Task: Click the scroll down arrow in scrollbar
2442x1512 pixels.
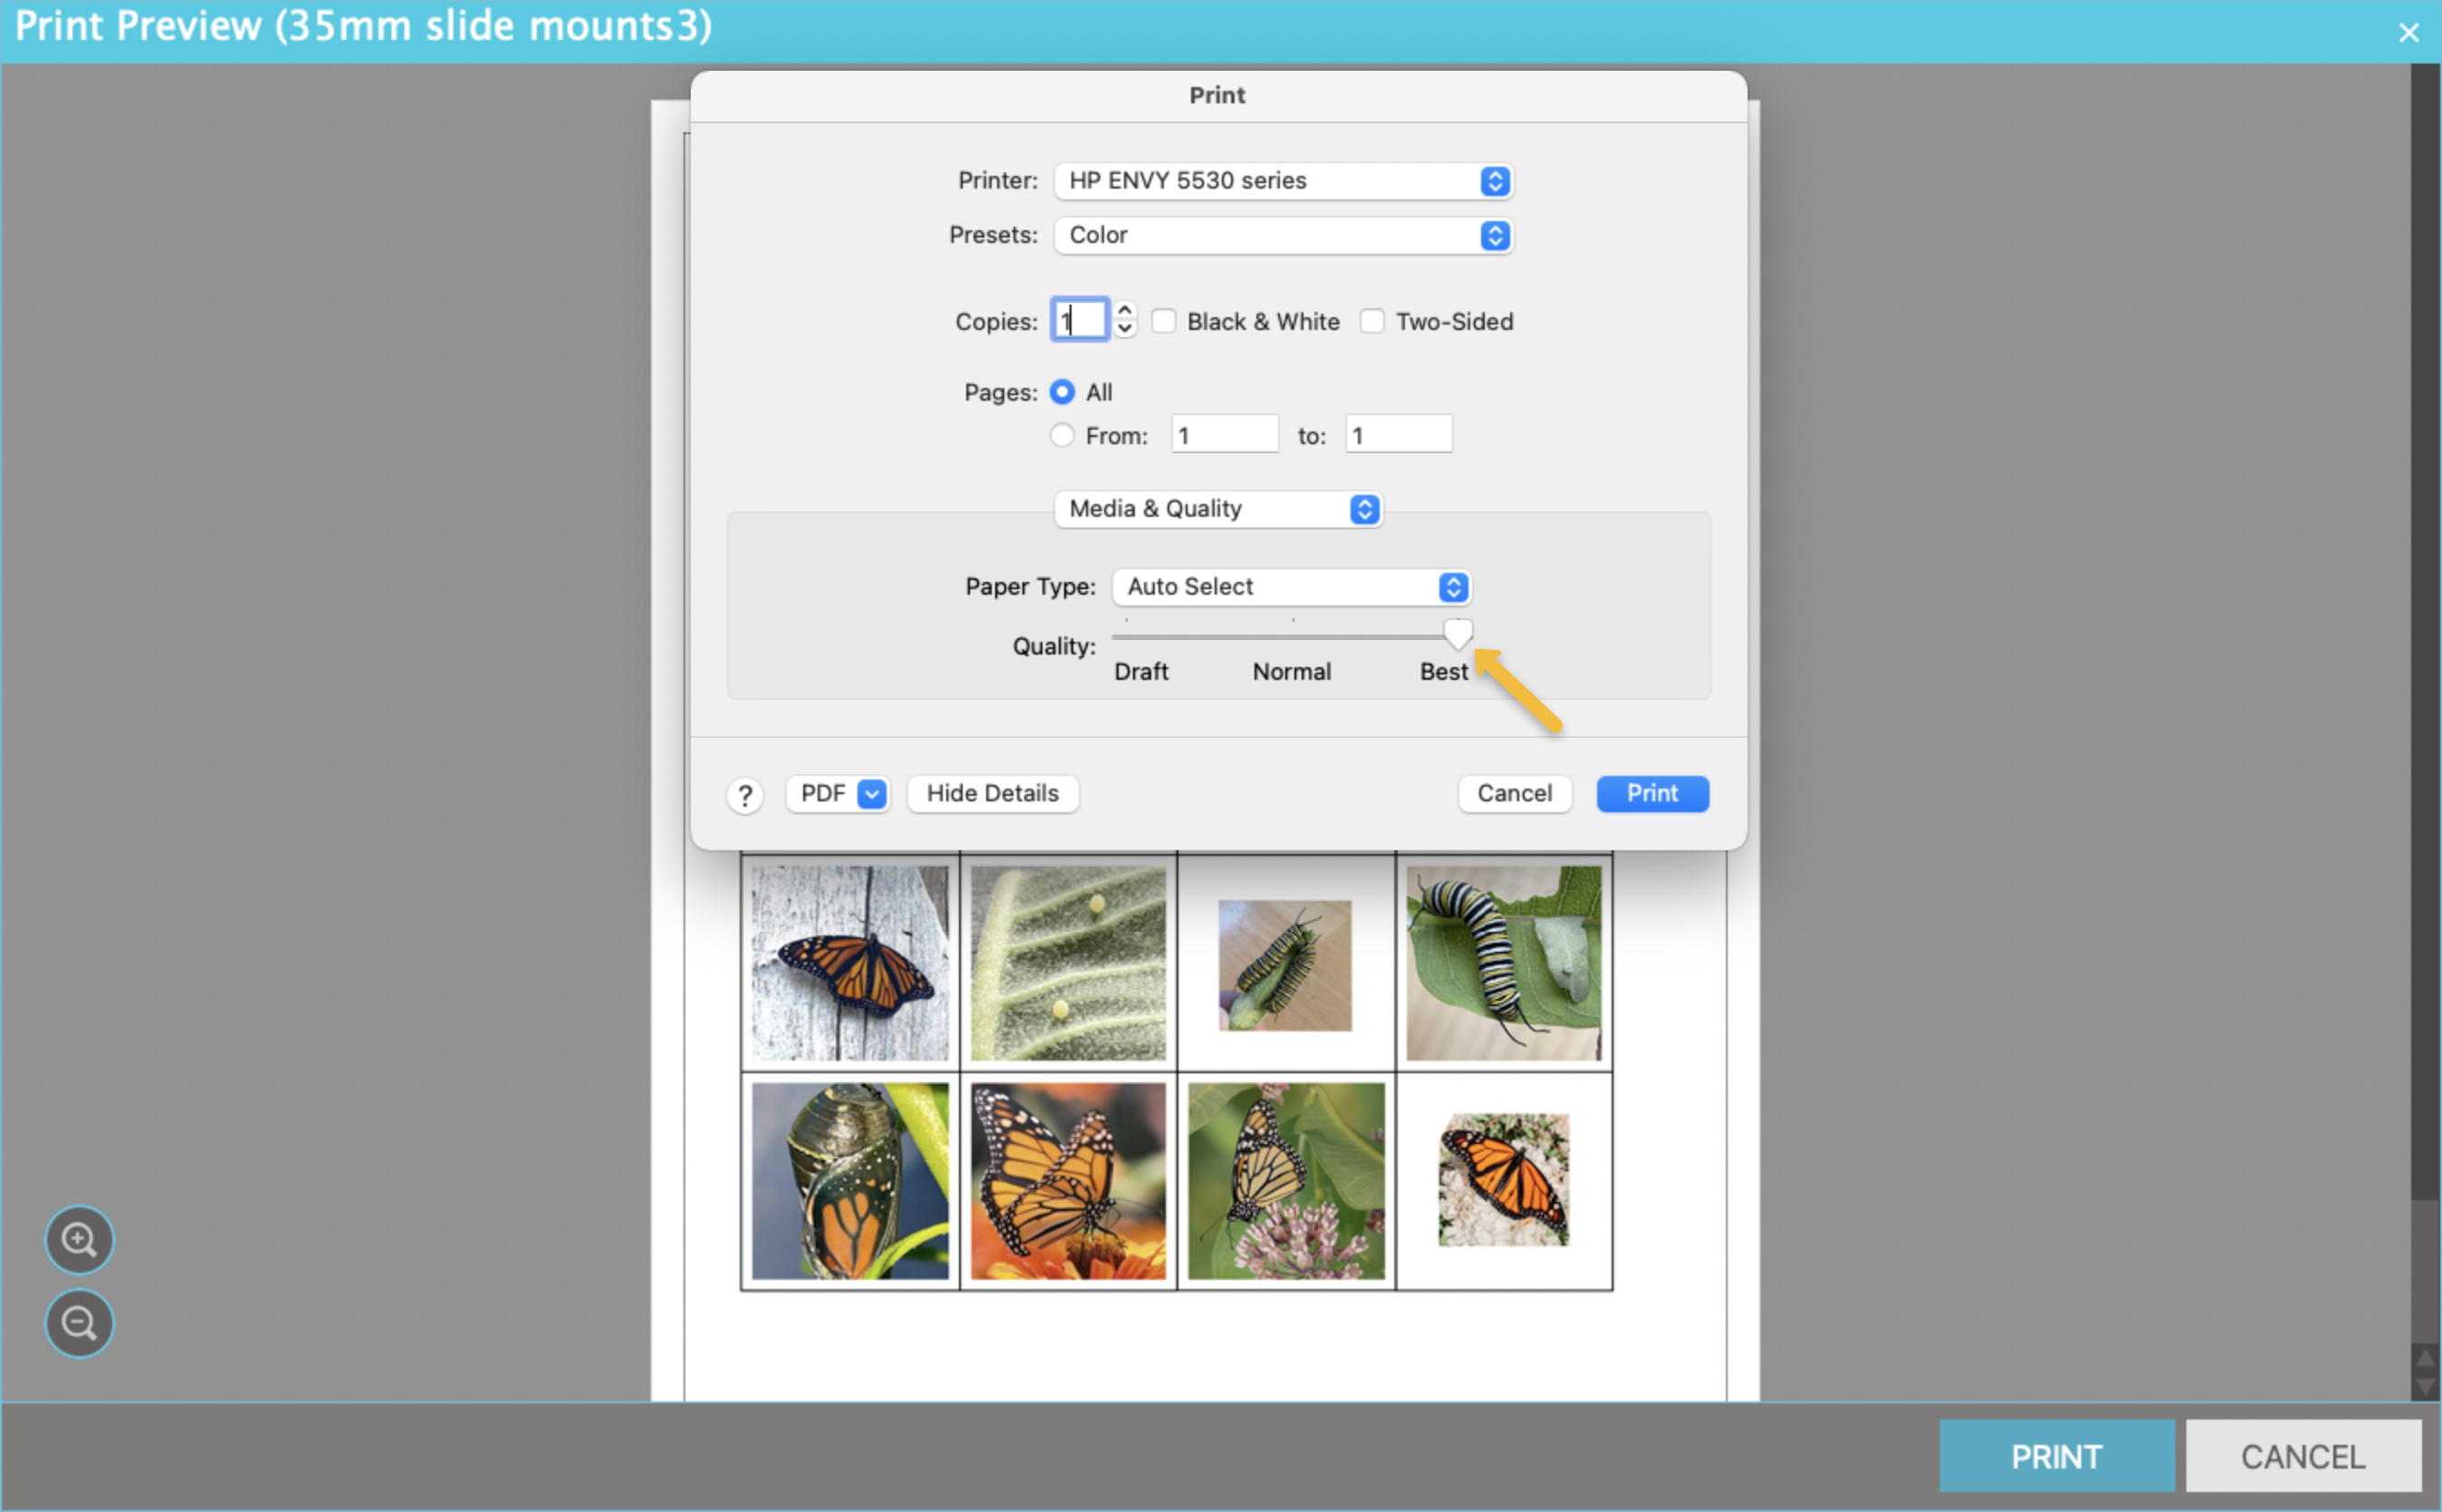Action: click(2424, 1386)
